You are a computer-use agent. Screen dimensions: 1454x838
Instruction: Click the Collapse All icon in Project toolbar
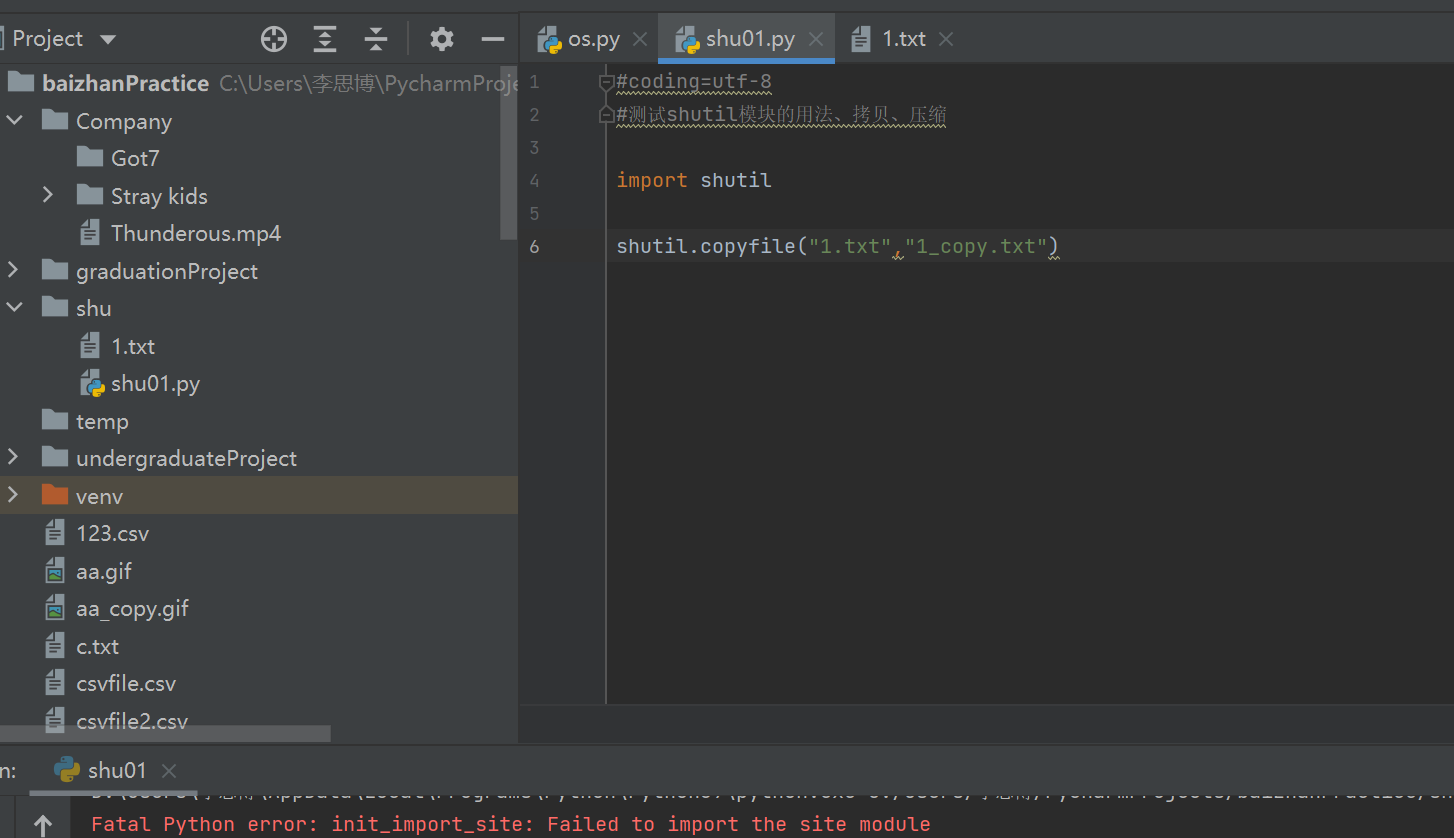pyautogui.click(x=376, y=39)
